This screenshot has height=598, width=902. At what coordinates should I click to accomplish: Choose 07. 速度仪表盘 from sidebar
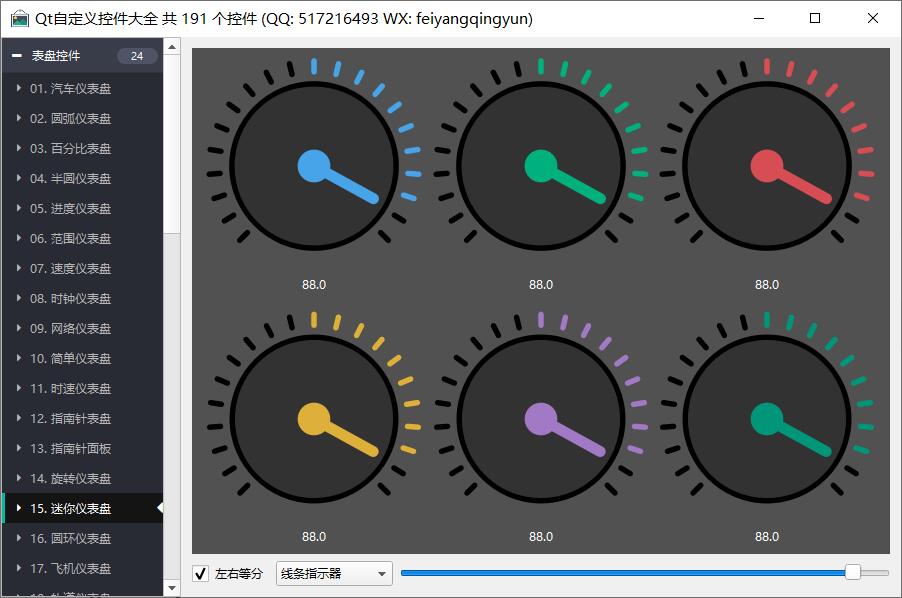tap(70, 269)
